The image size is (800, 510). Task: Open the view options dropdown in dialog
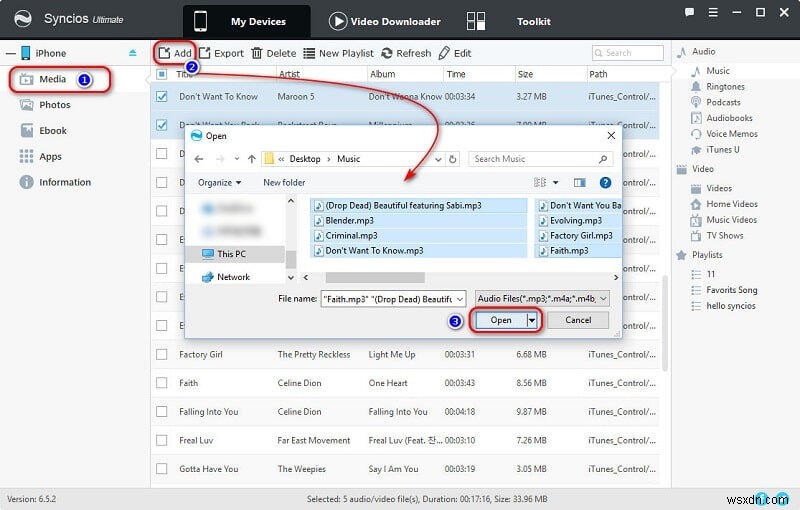tap(556, 183)
